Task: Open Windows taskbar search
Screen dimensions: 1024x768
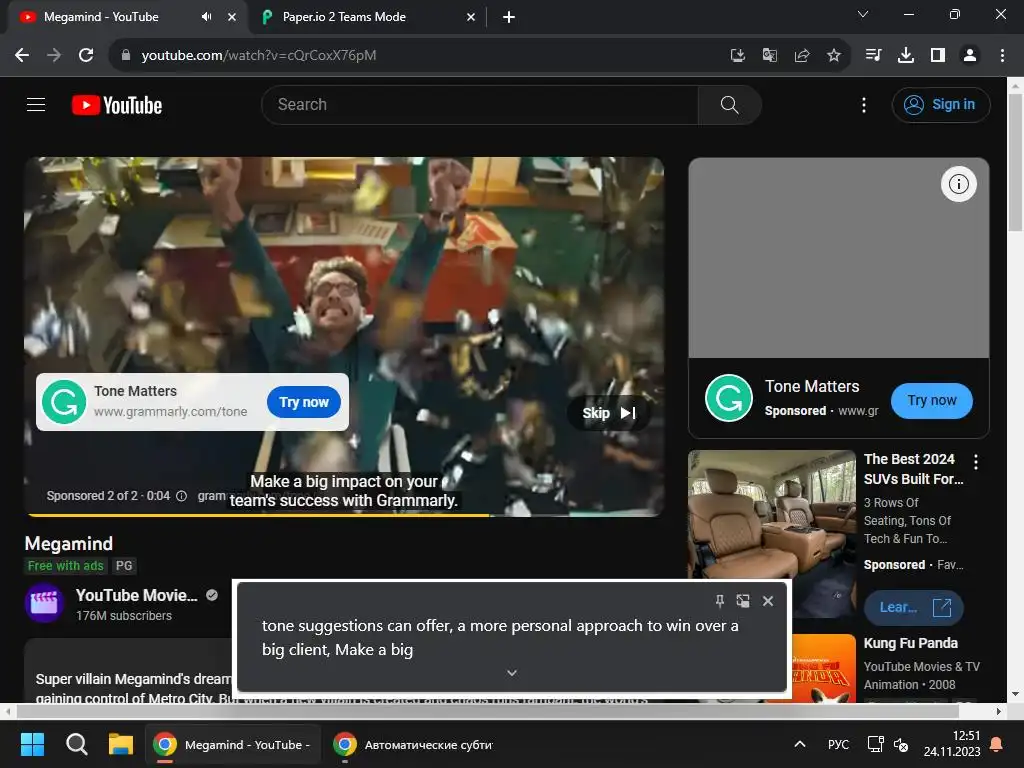Action: 76,744
